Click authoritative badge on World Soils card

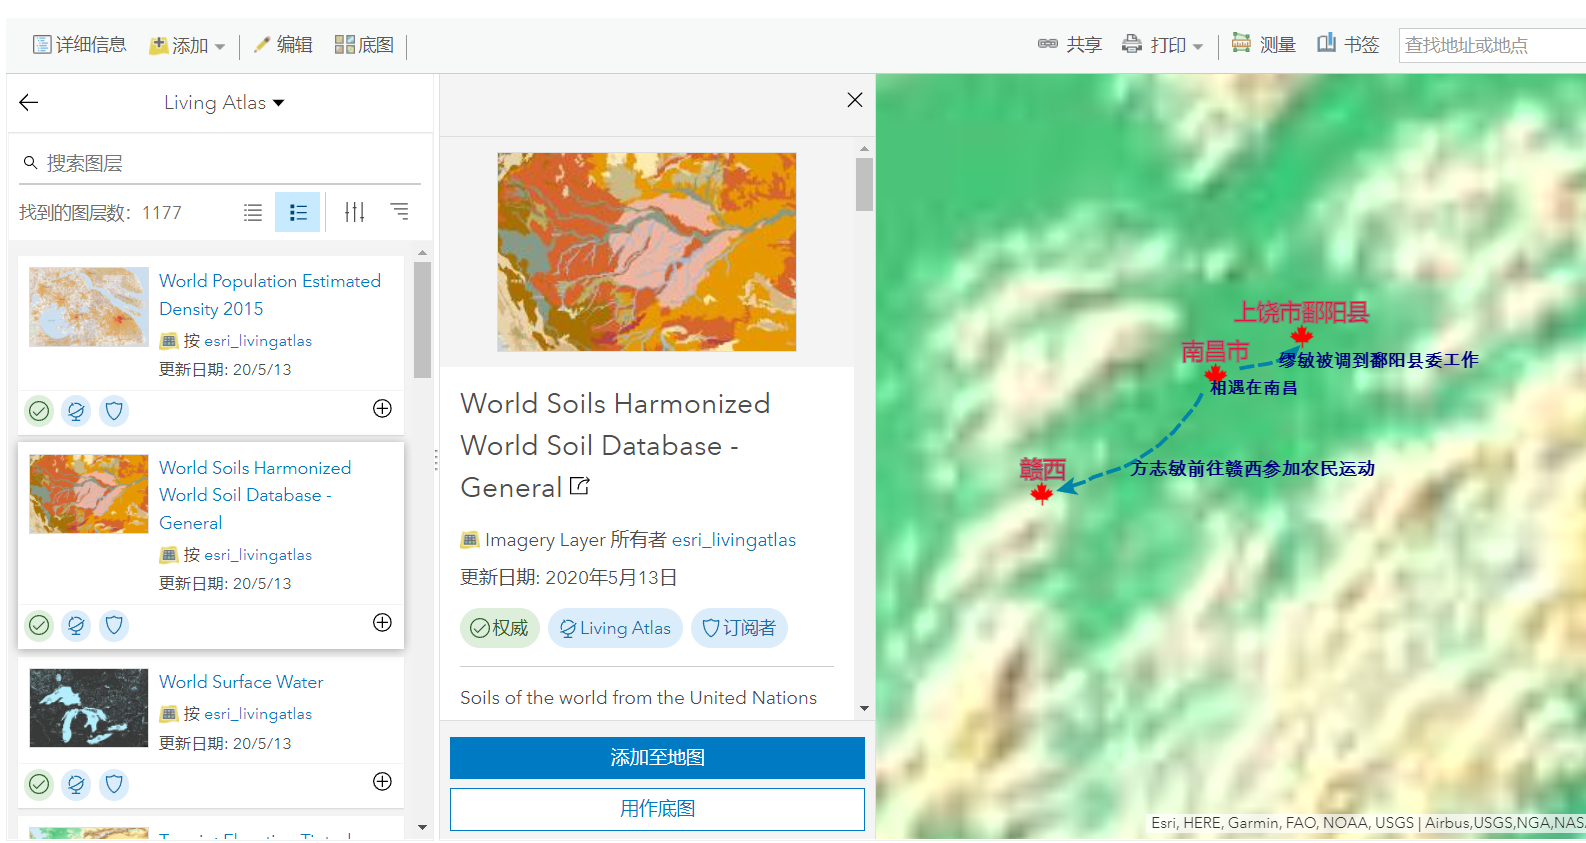point(39,625)
